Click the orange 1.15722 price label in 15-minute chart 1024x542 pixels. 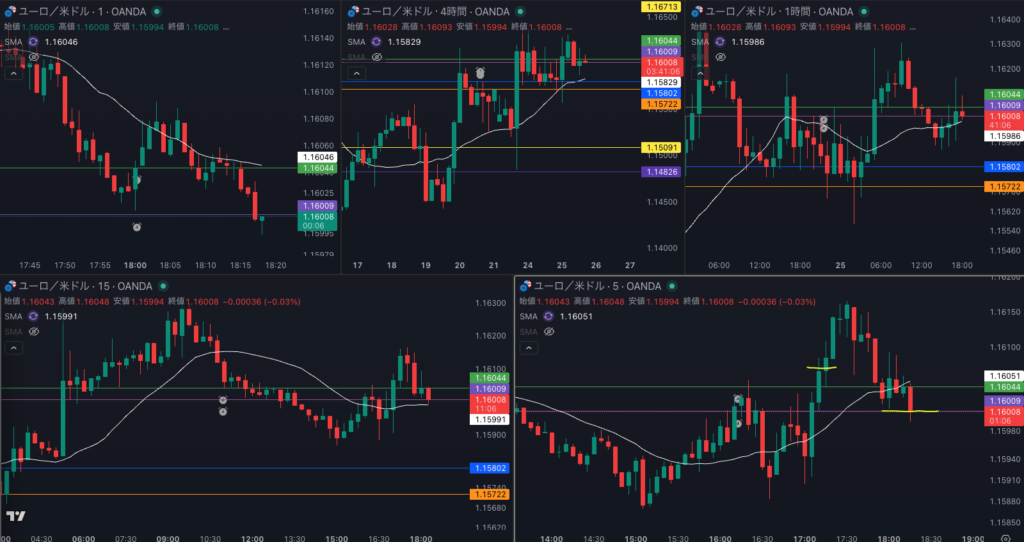(488, 495)
